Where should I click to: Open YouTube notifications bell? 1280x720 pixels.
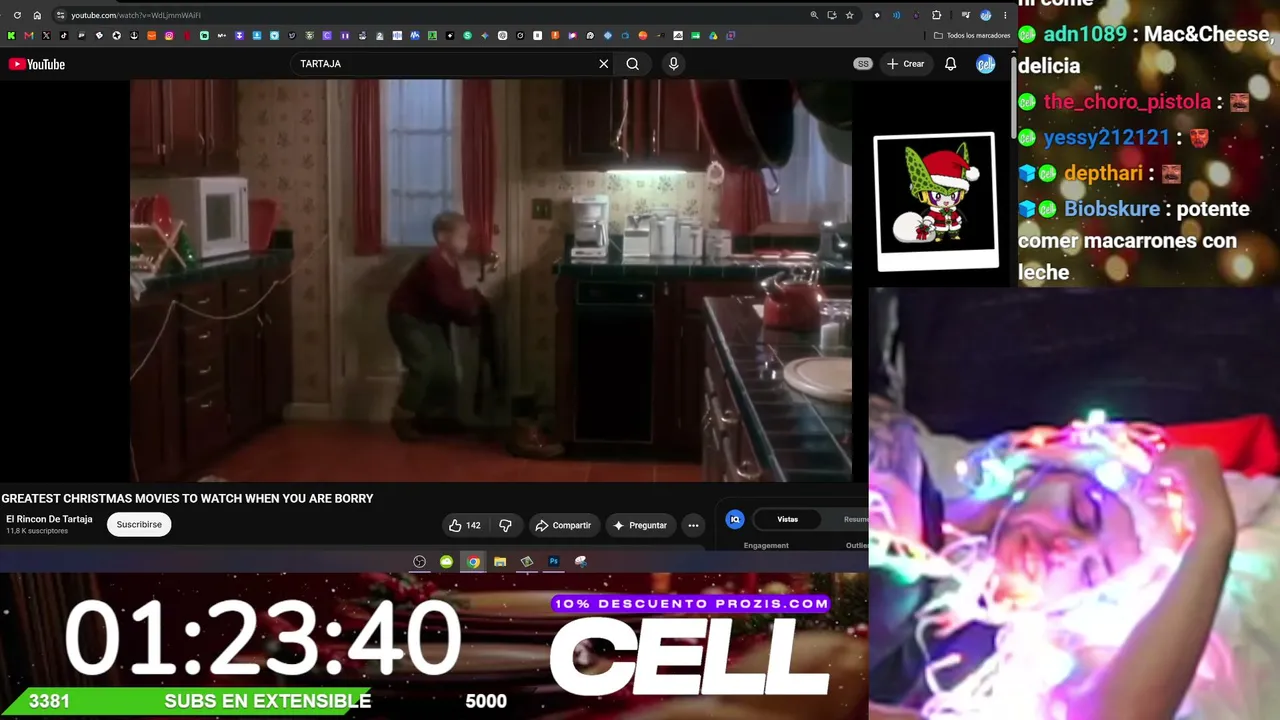[951, 64]
